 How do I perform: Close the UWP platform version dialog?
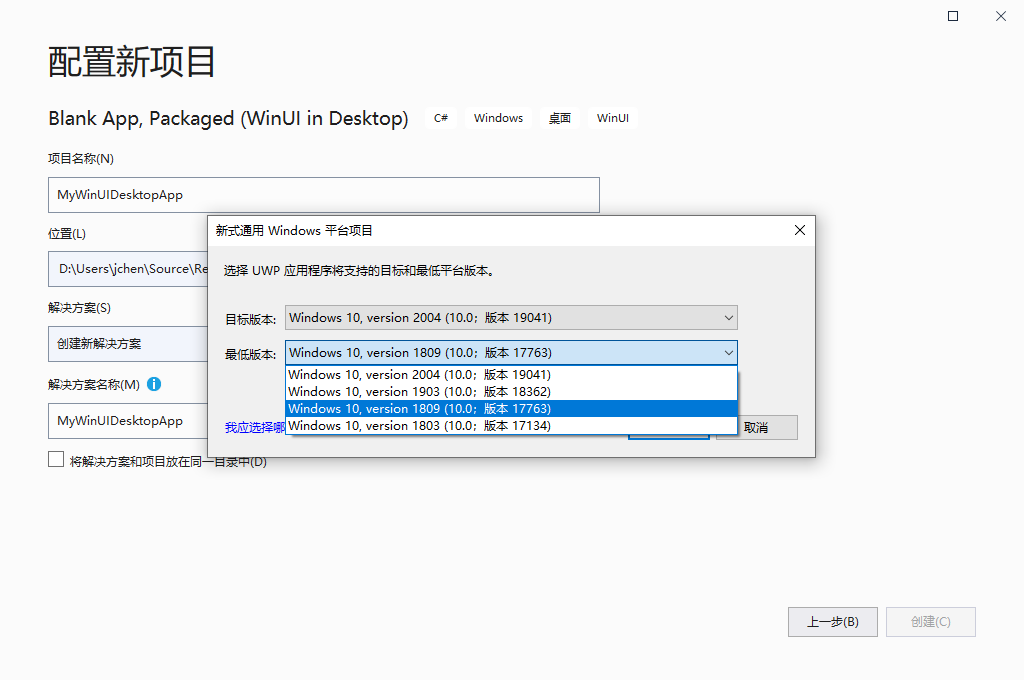tap(799, 229)
